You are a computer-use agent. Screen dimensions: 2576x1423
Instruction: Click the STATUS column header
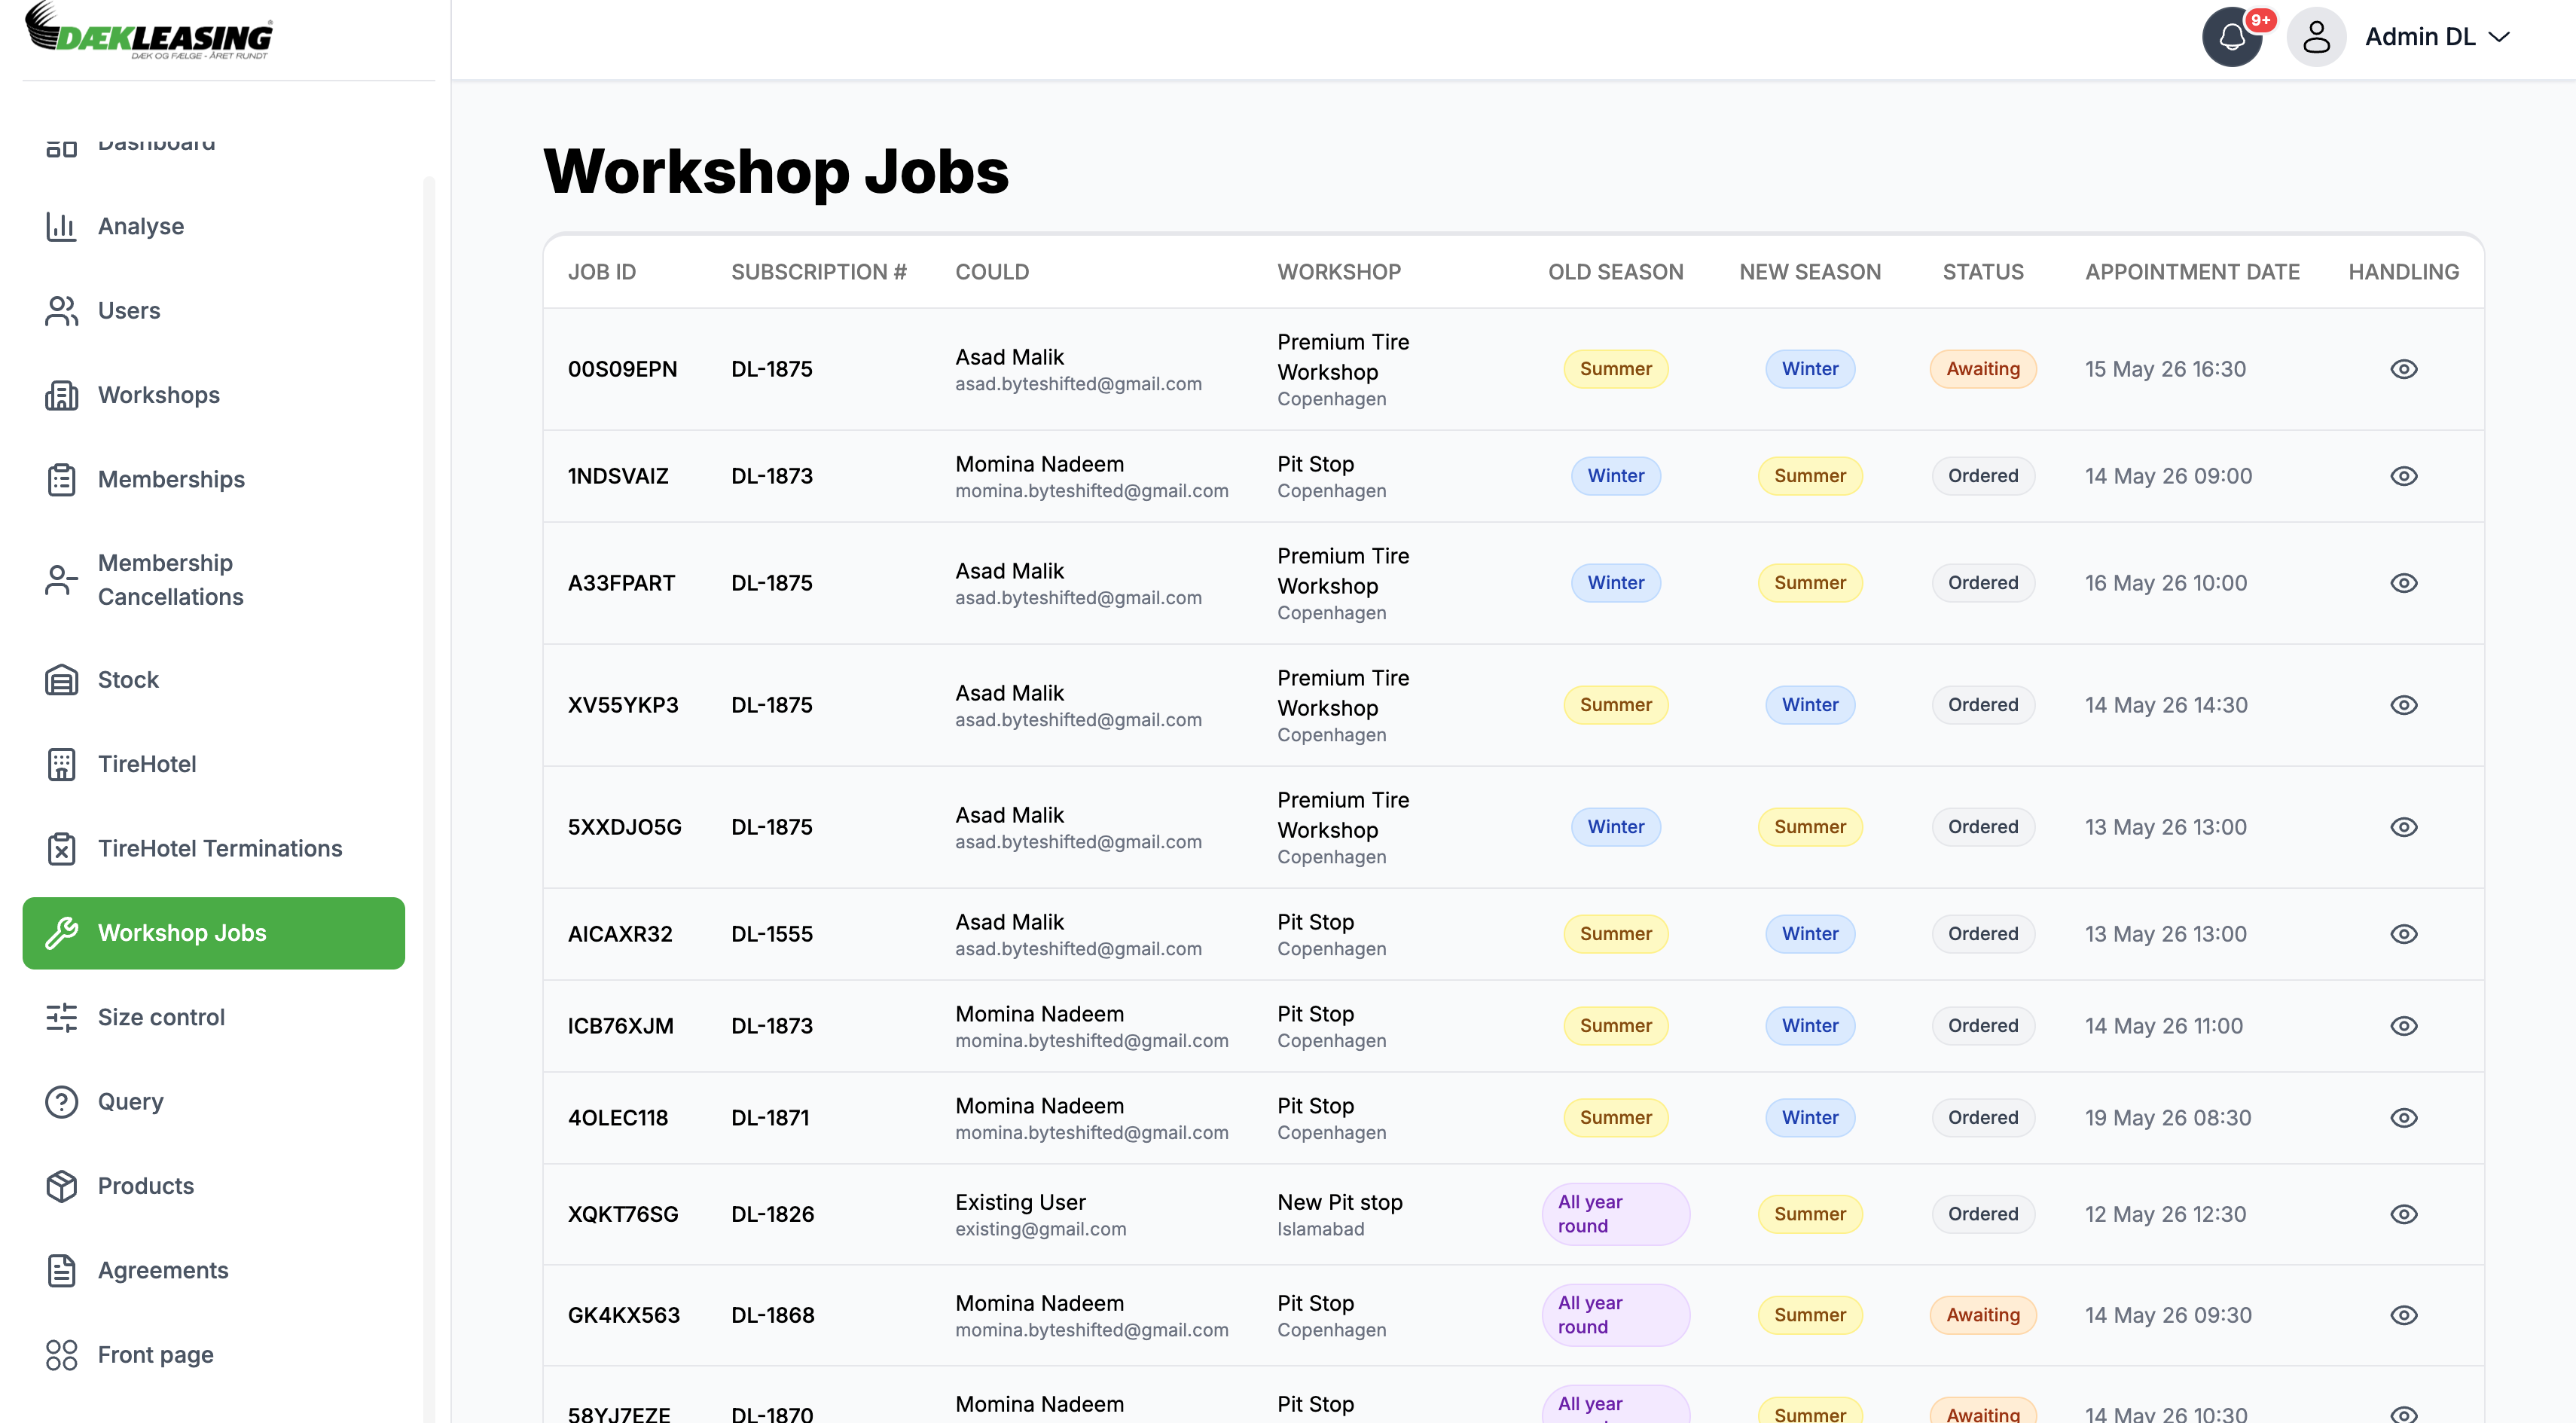click(x=1982, y=272)
